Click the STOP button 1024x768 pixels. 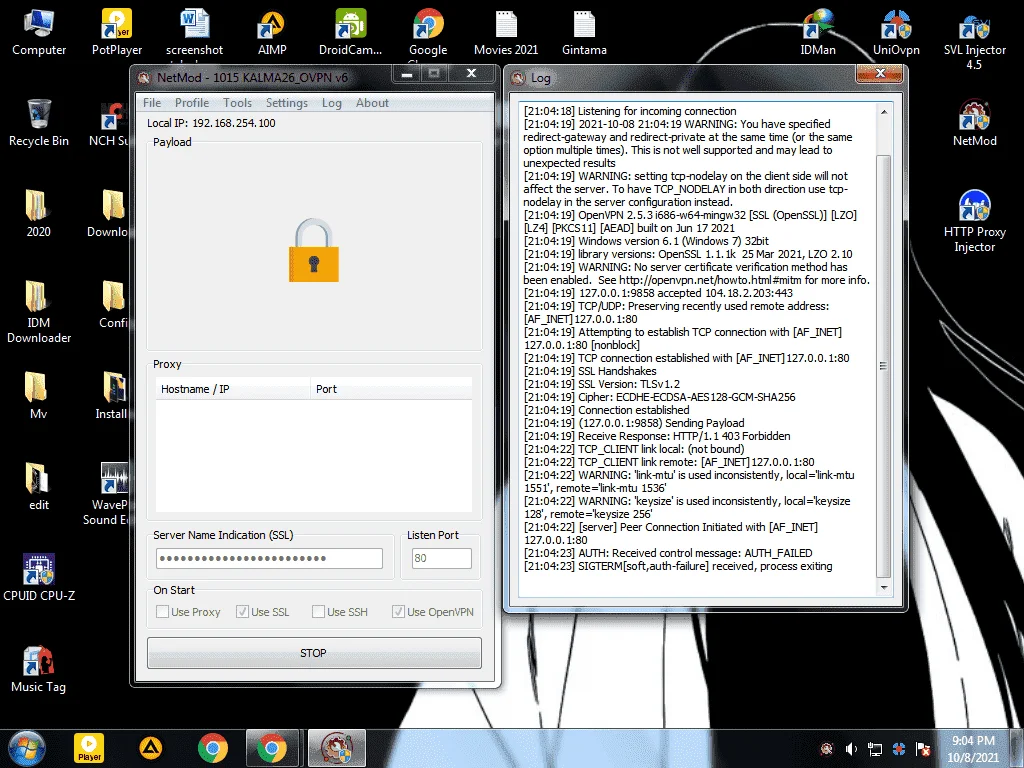coord(314,652)
